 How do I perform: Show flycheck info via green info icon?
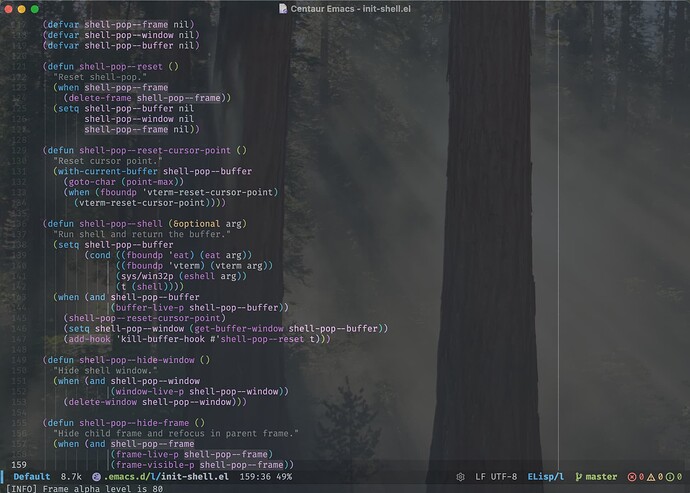670,477
